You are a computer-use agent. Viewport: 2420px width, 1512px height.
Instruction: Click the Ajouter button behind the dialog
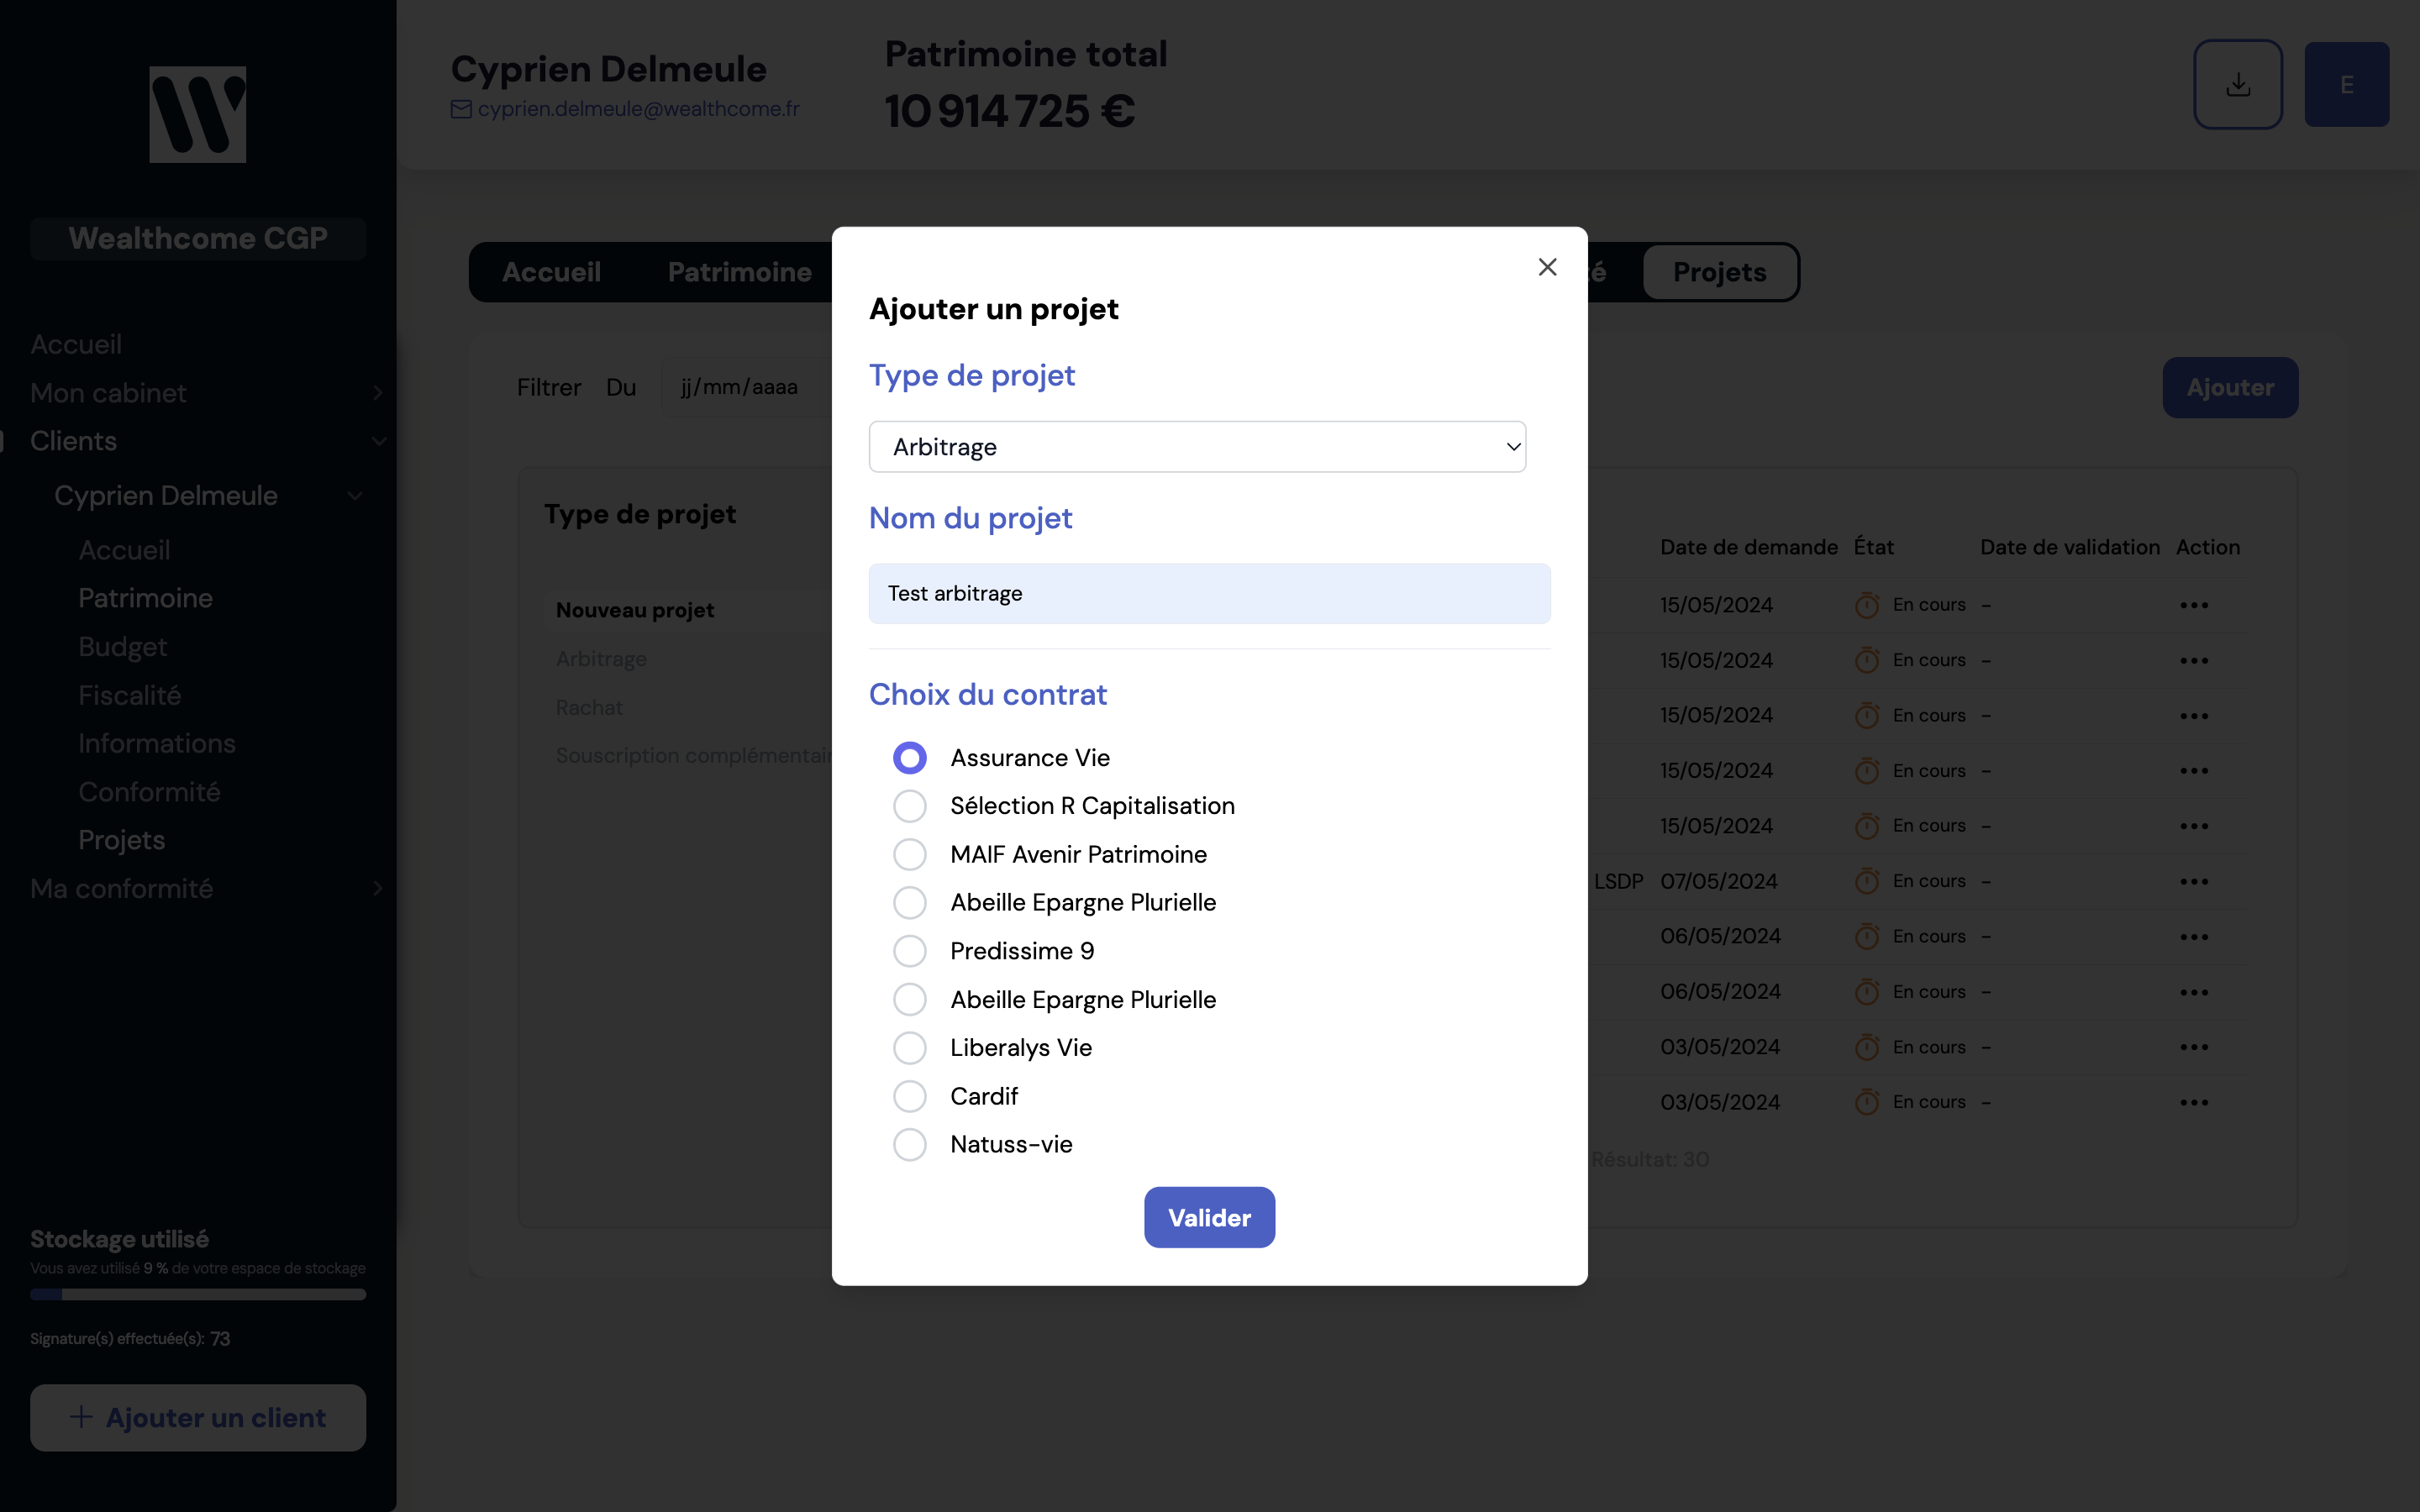coord(2230,387)
